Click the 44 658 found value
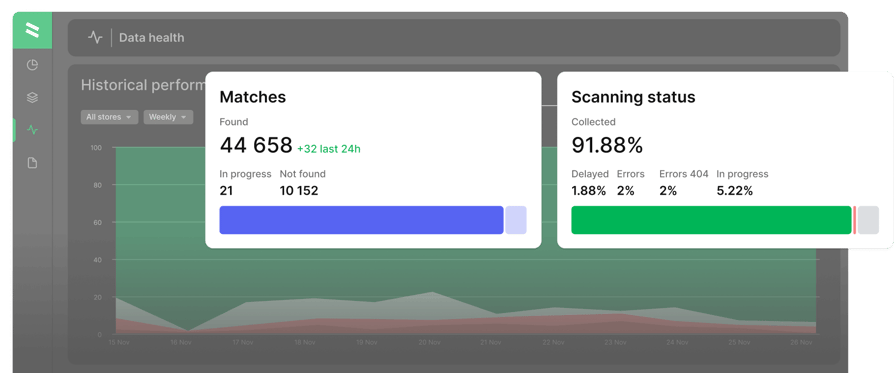Image resolution: width=896 pixels, height=373 pixels. (256, 146)
